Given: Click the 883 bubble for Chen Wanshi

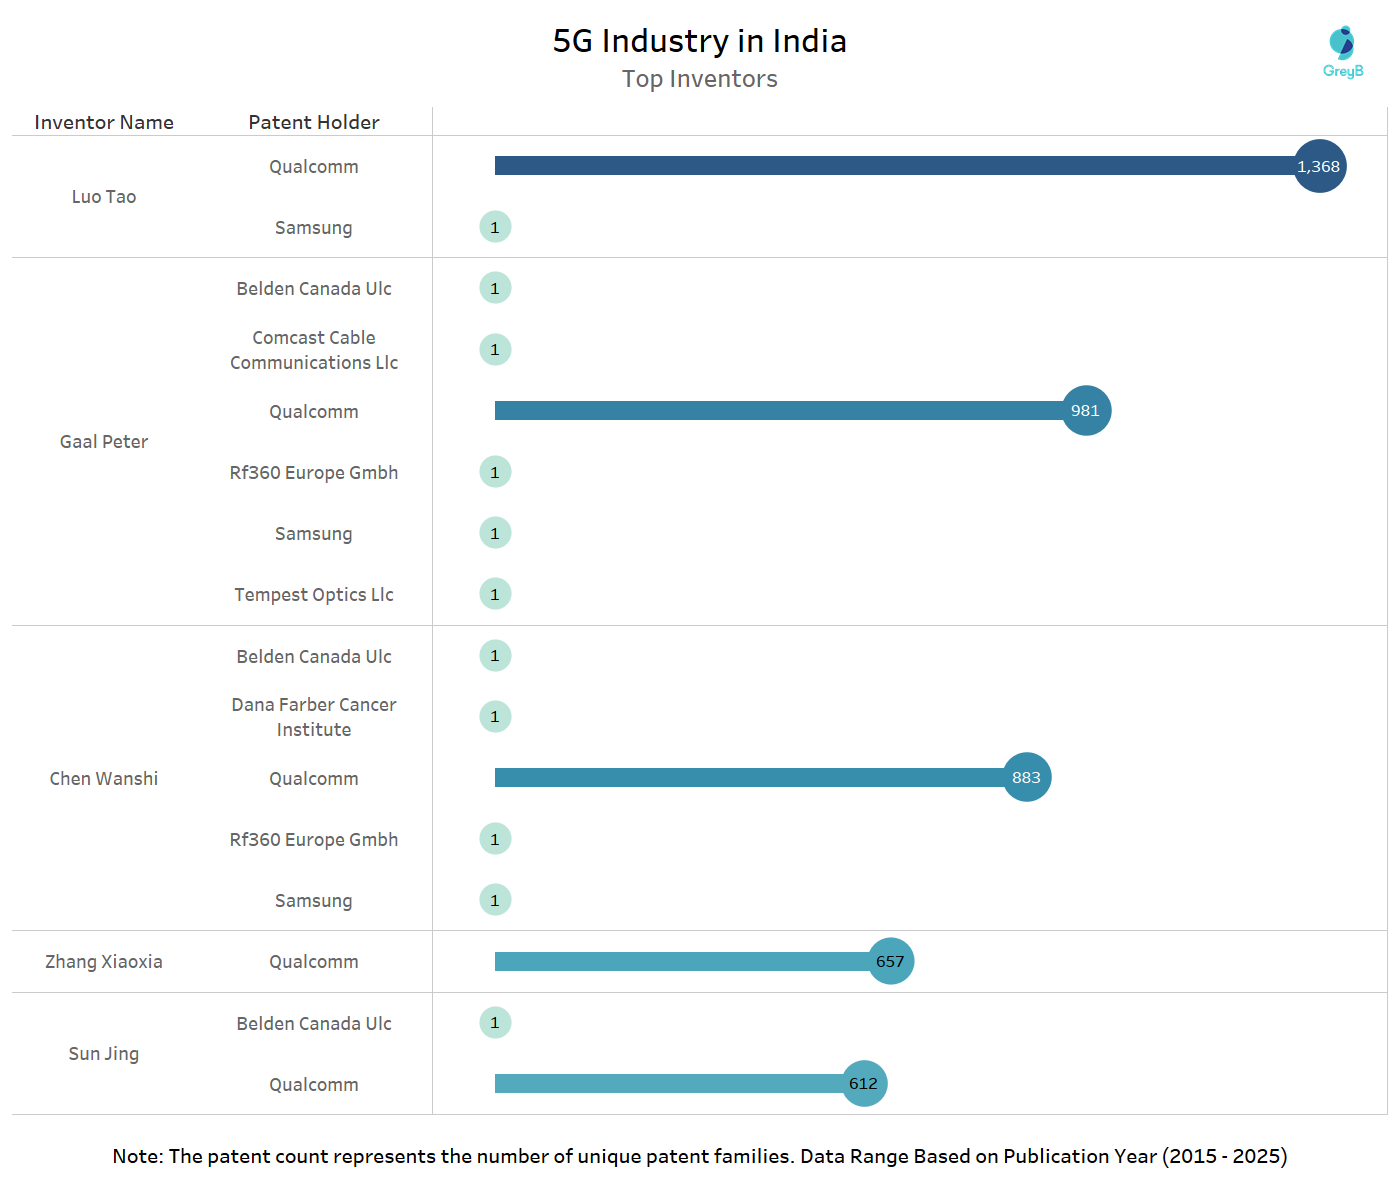Looking at the screenshot, I should 1026,777.
